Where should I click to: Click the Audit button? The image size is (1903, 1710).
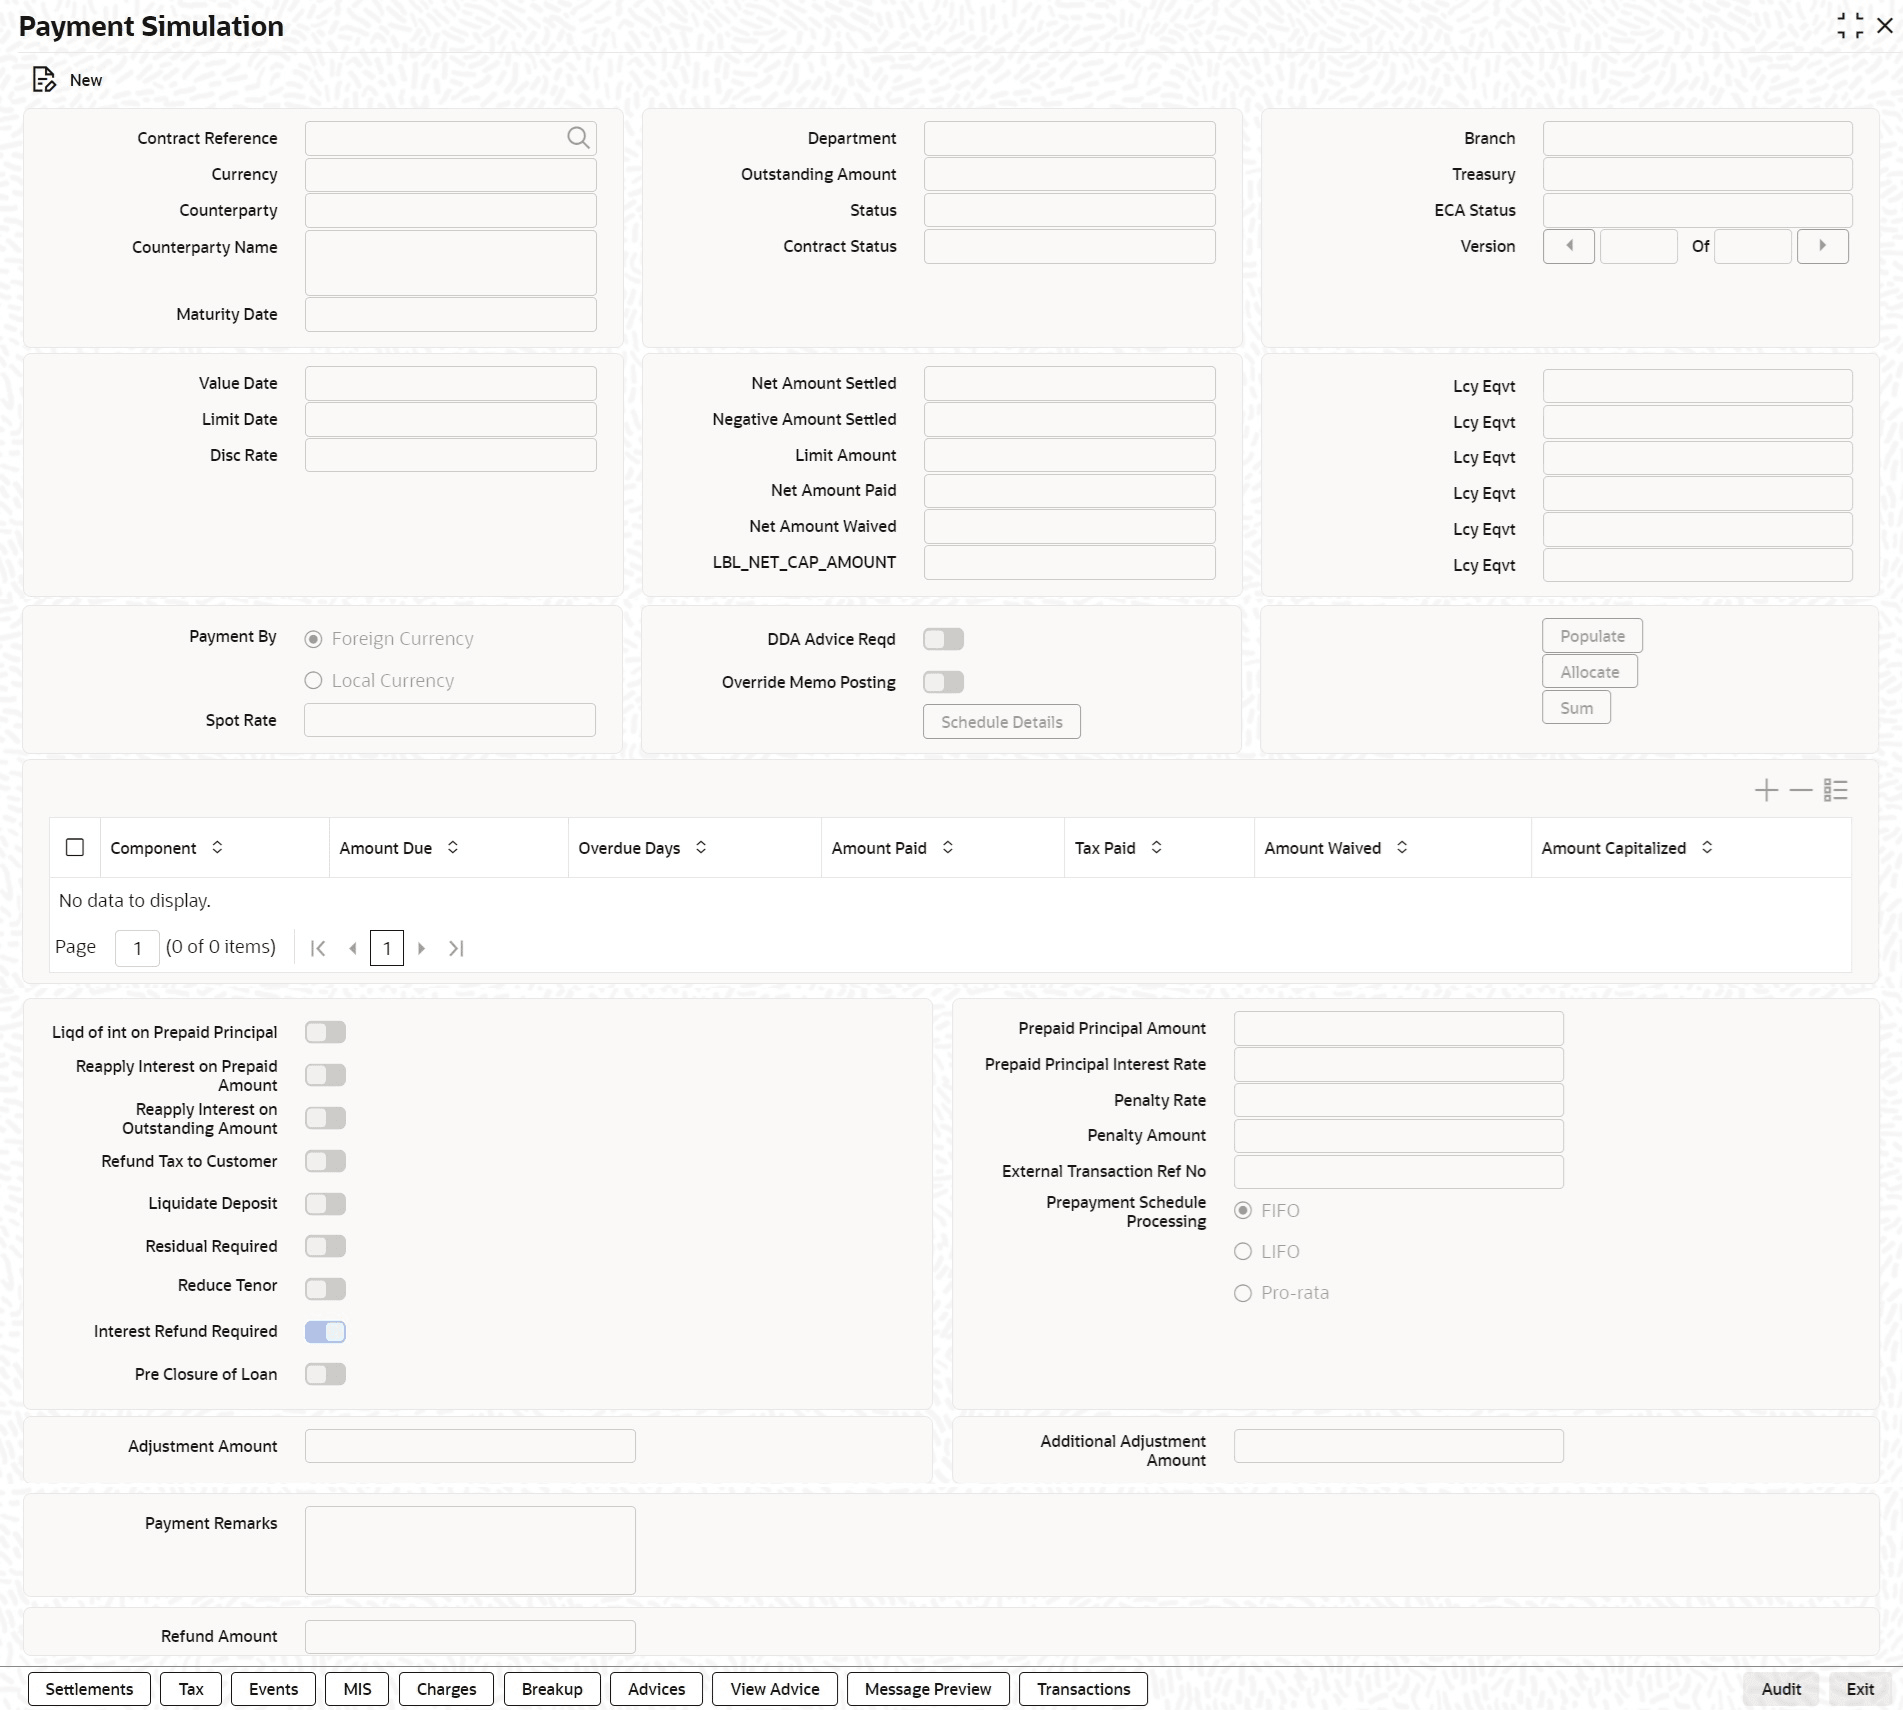coord(1781,1689)
